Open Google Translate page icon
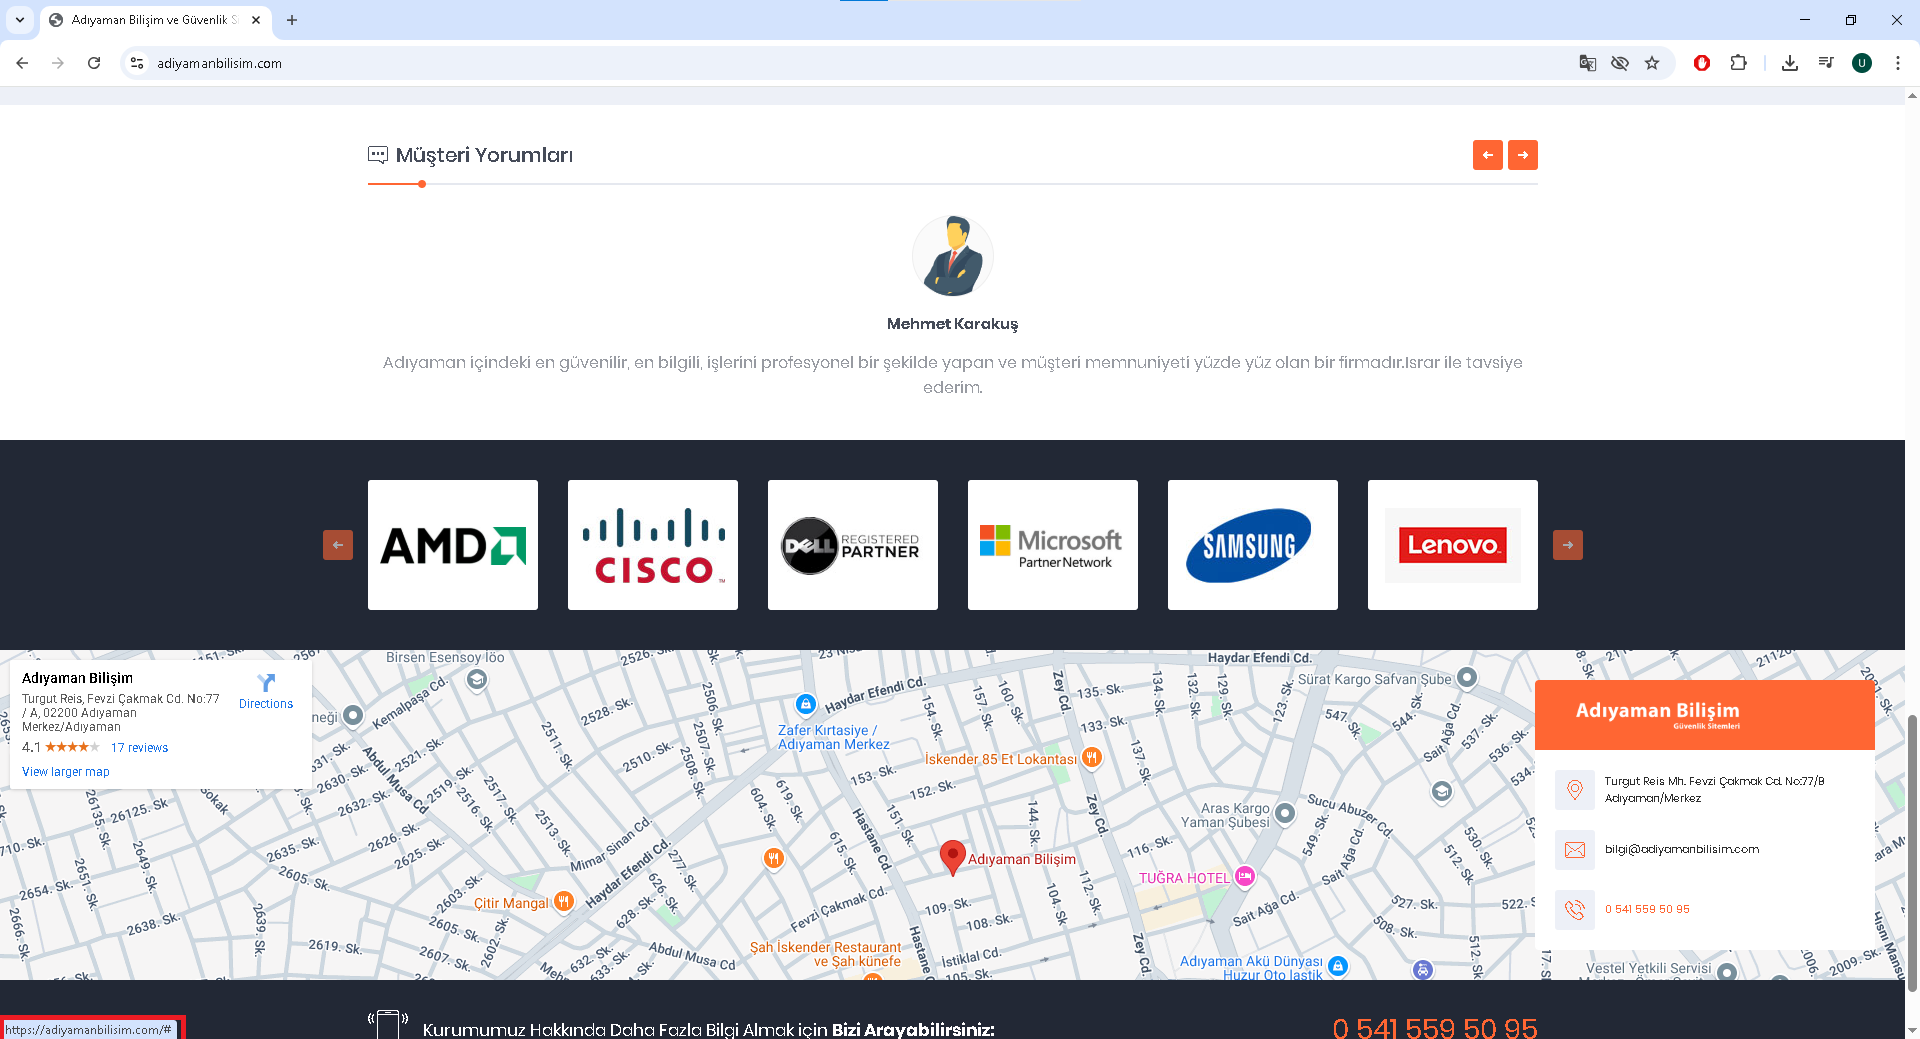Viewport: 1920px width, 1039px height. [1587, 63]
